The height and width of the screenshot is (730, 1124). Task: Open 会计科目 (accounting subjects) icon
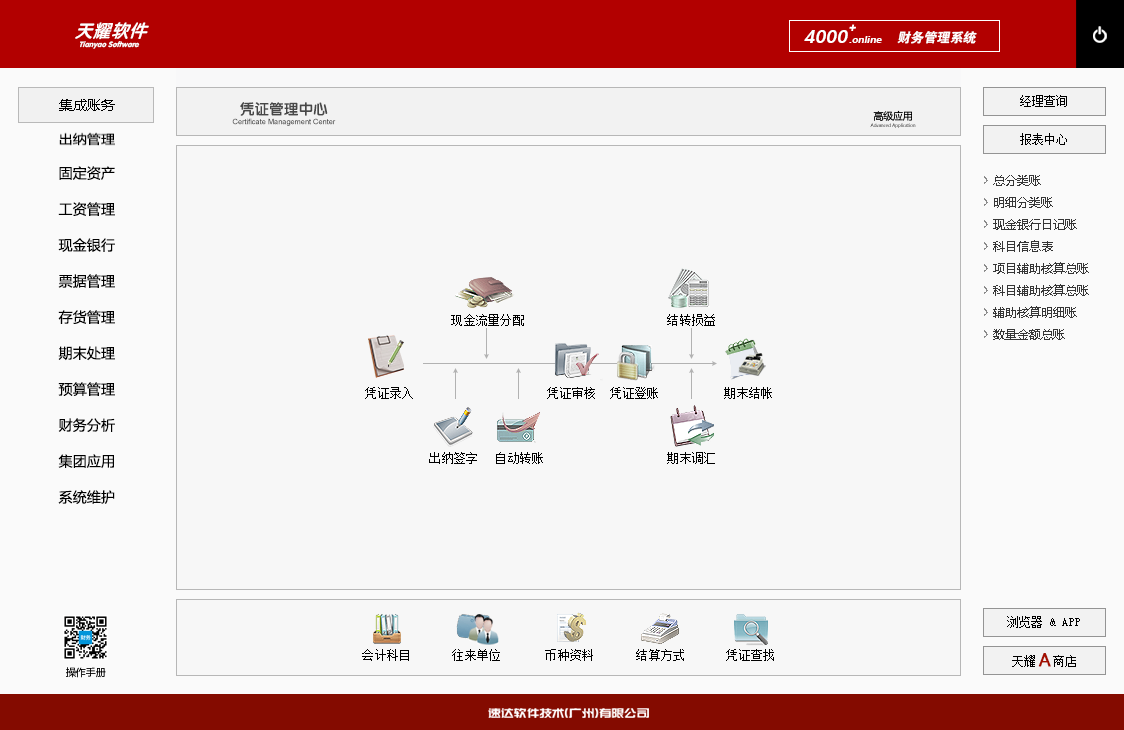388,628
